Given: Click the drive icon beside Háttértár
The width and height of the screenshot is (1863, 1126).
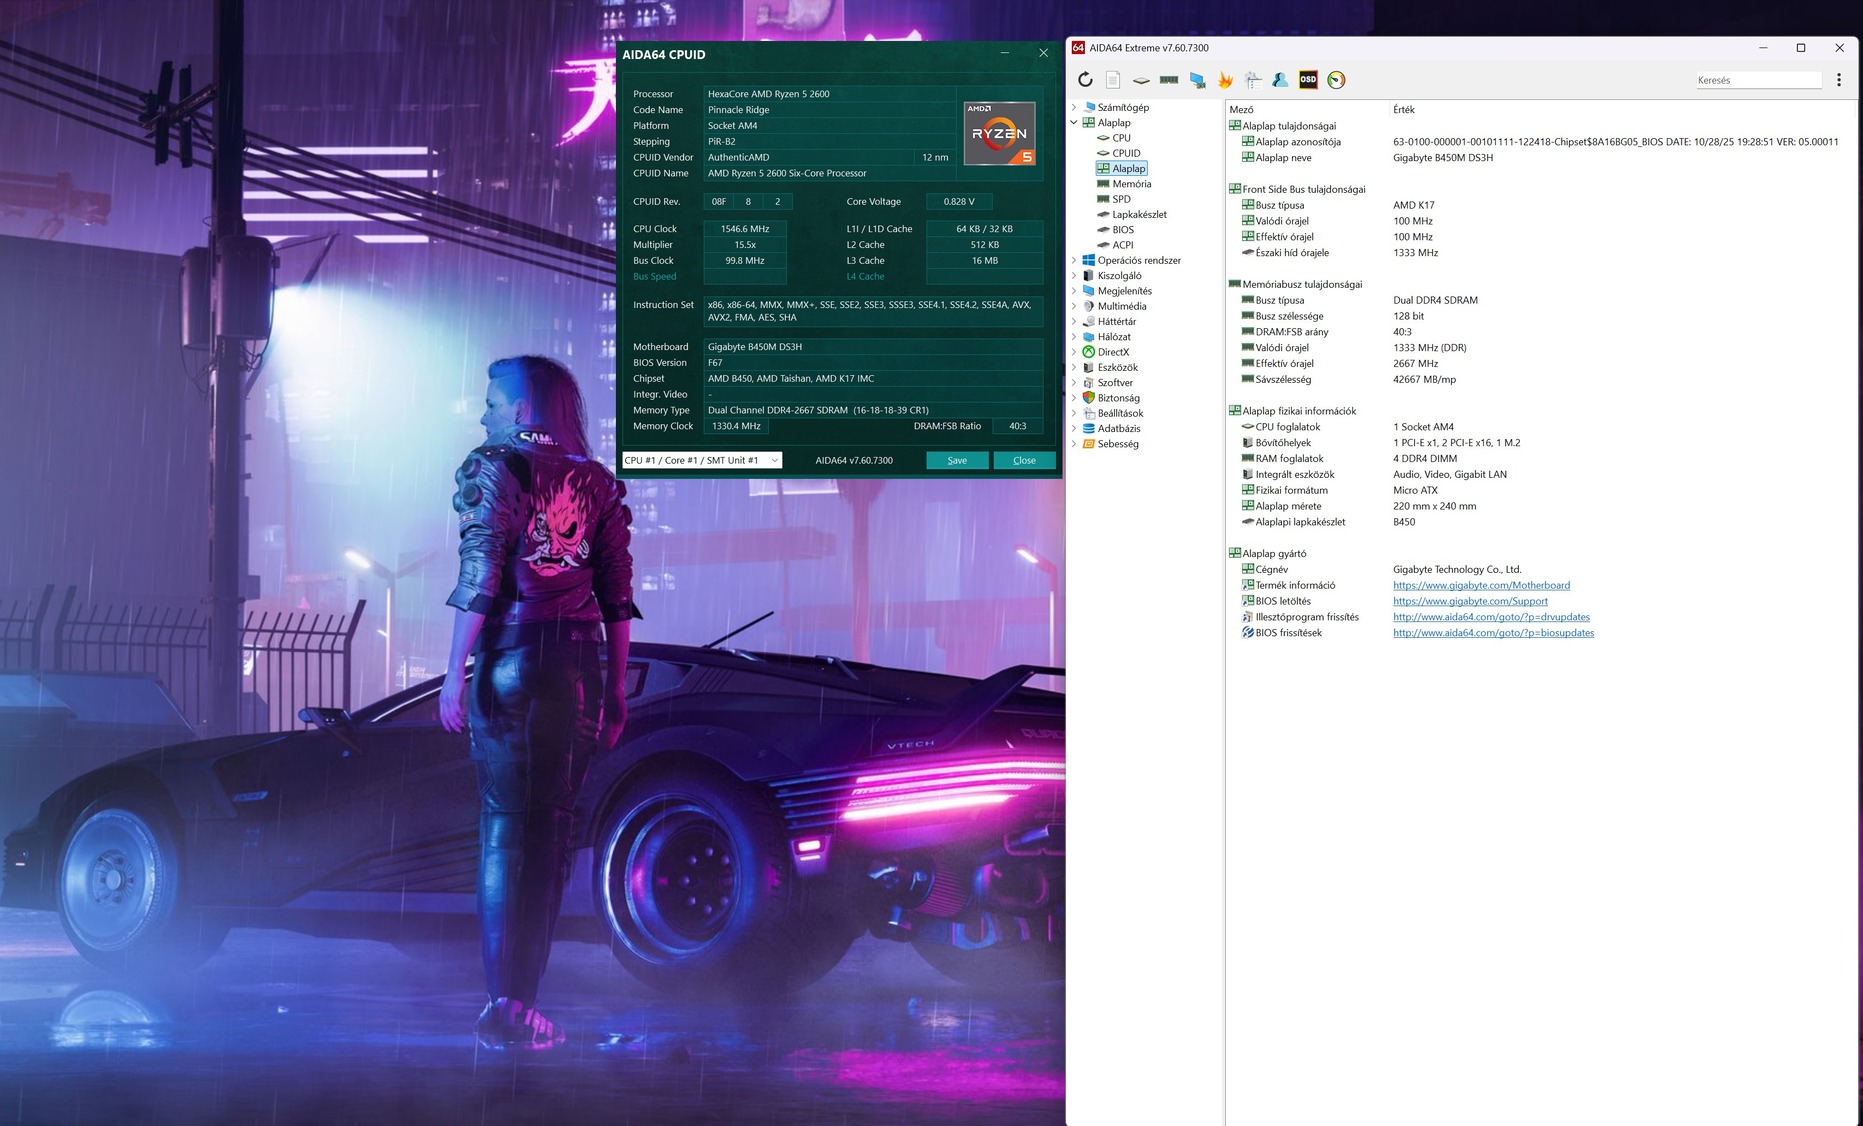Looking at the screenshot, I should (x=1089, y=322).
